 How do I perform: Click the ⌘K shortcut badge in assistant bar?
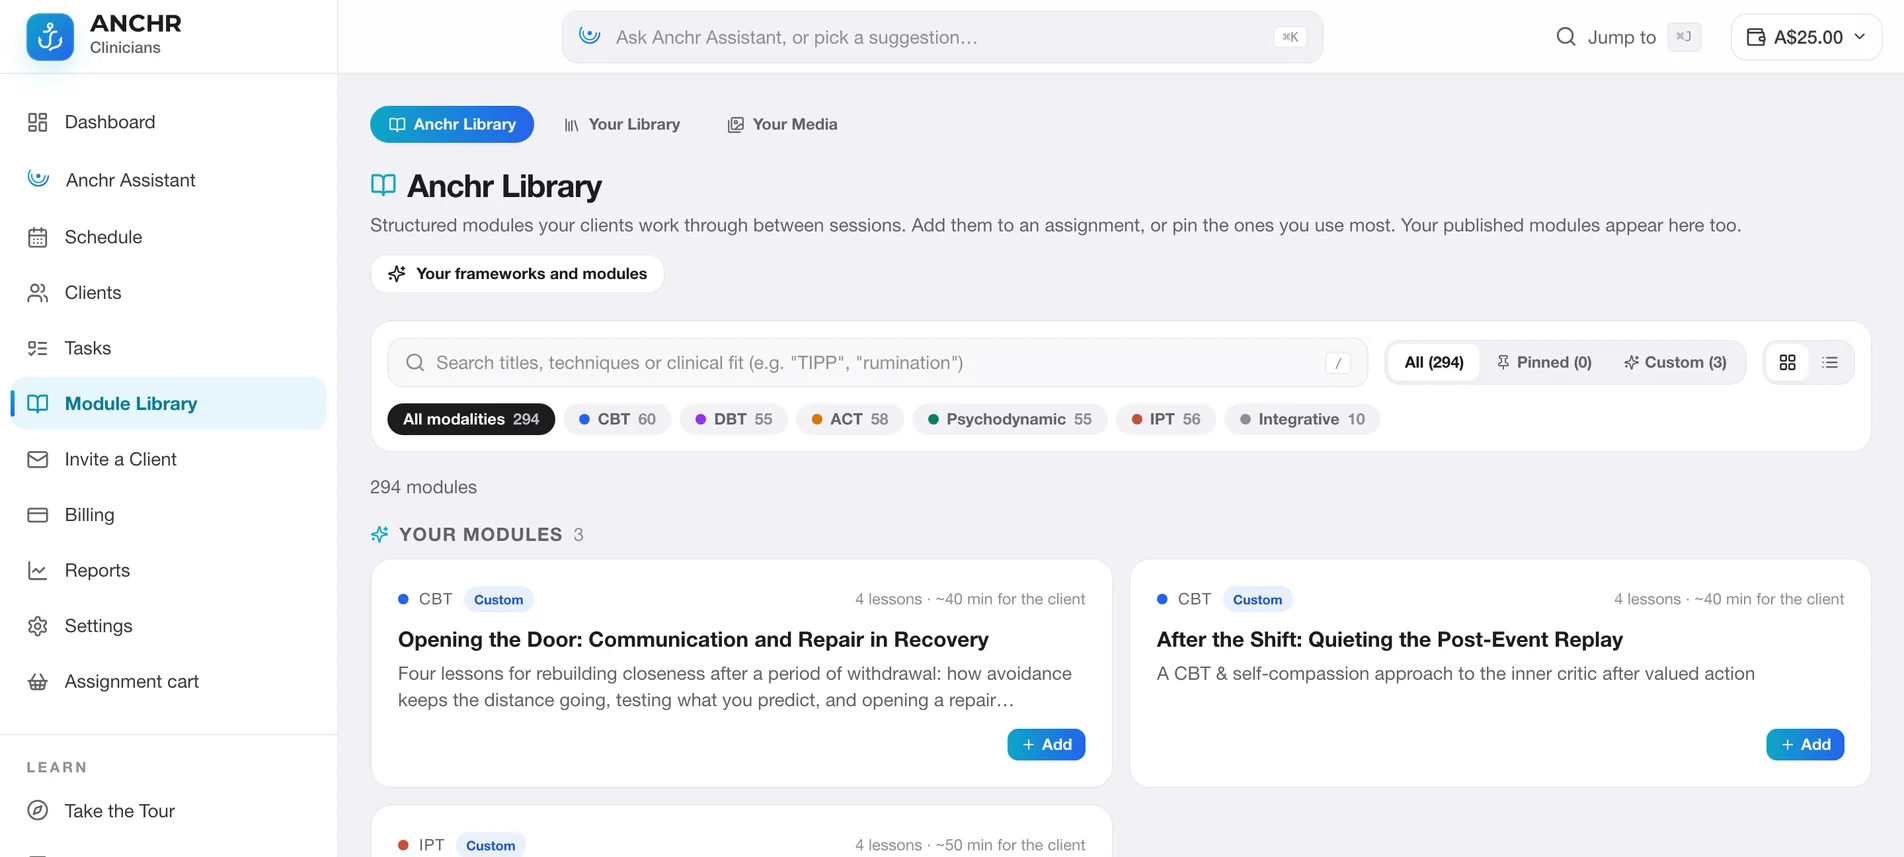click(x=1290, y=37)
